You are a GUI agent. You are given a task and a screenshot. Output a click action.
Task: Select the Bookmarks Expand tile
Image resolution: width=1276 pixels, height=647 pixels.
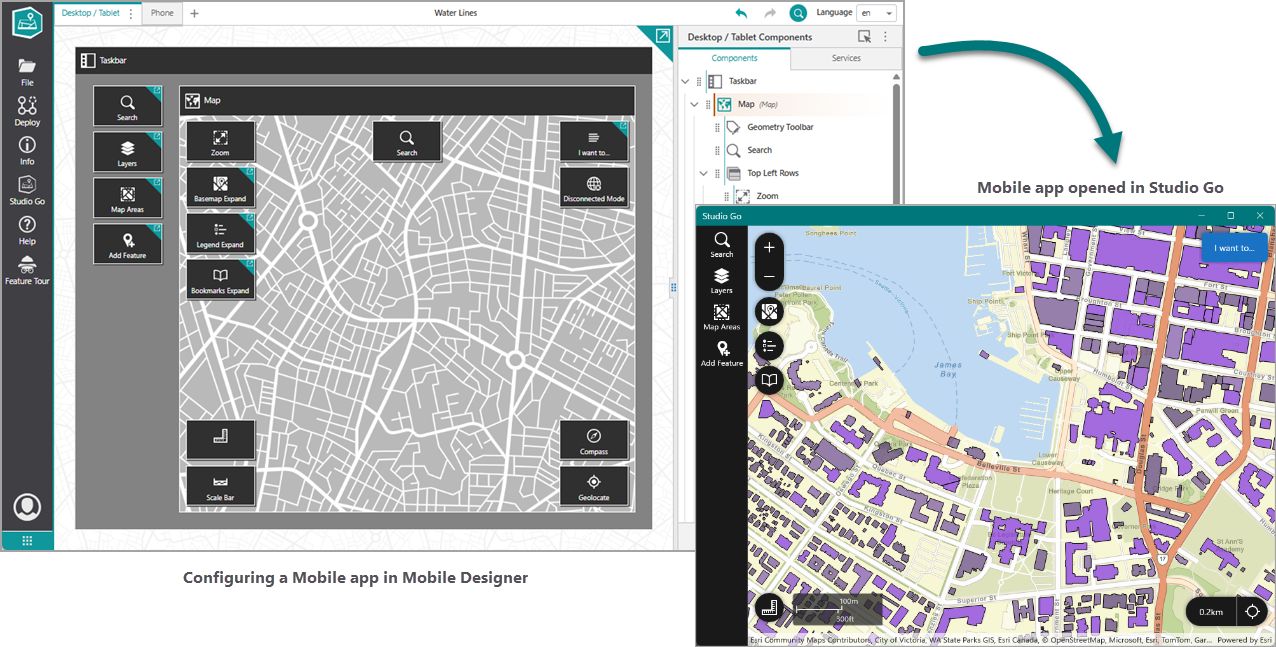(220, 279)
